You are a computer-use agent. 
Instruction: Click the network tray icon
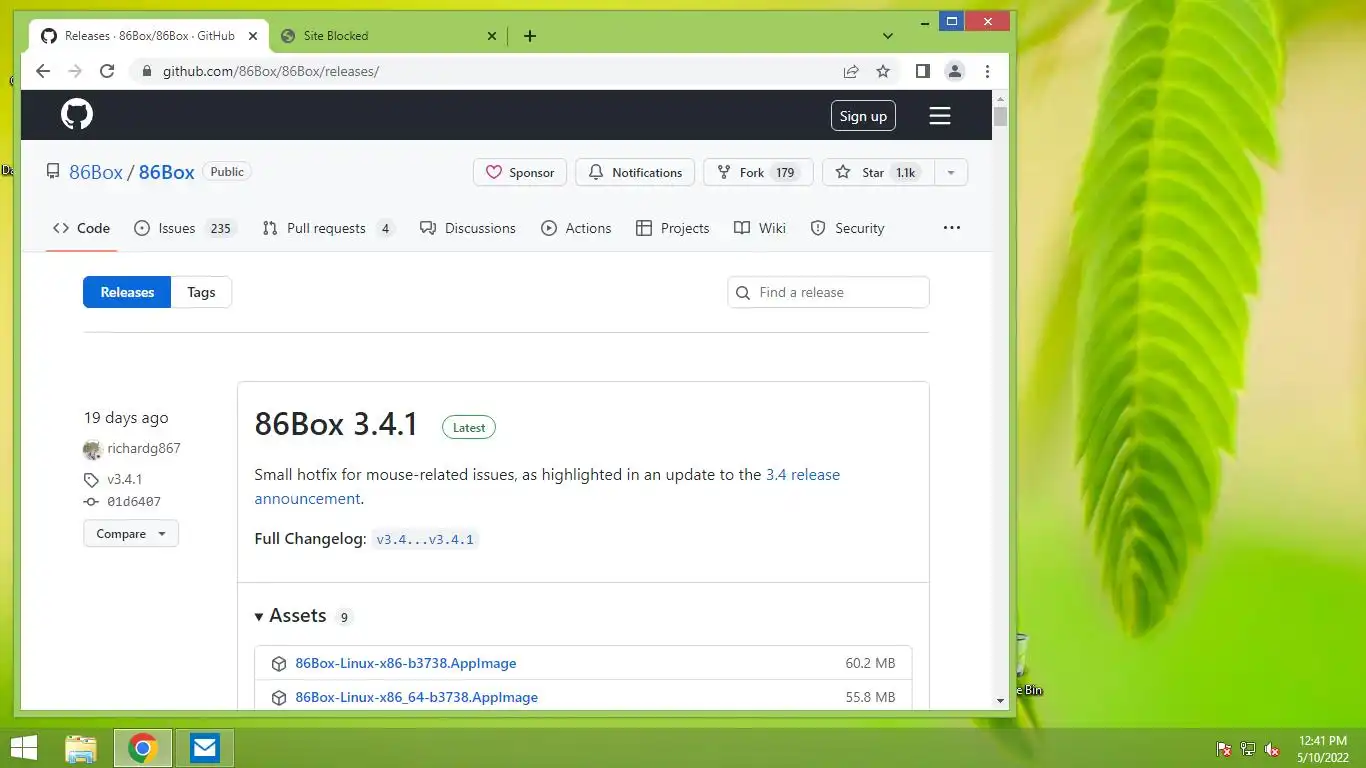[x=1248, y=749]
